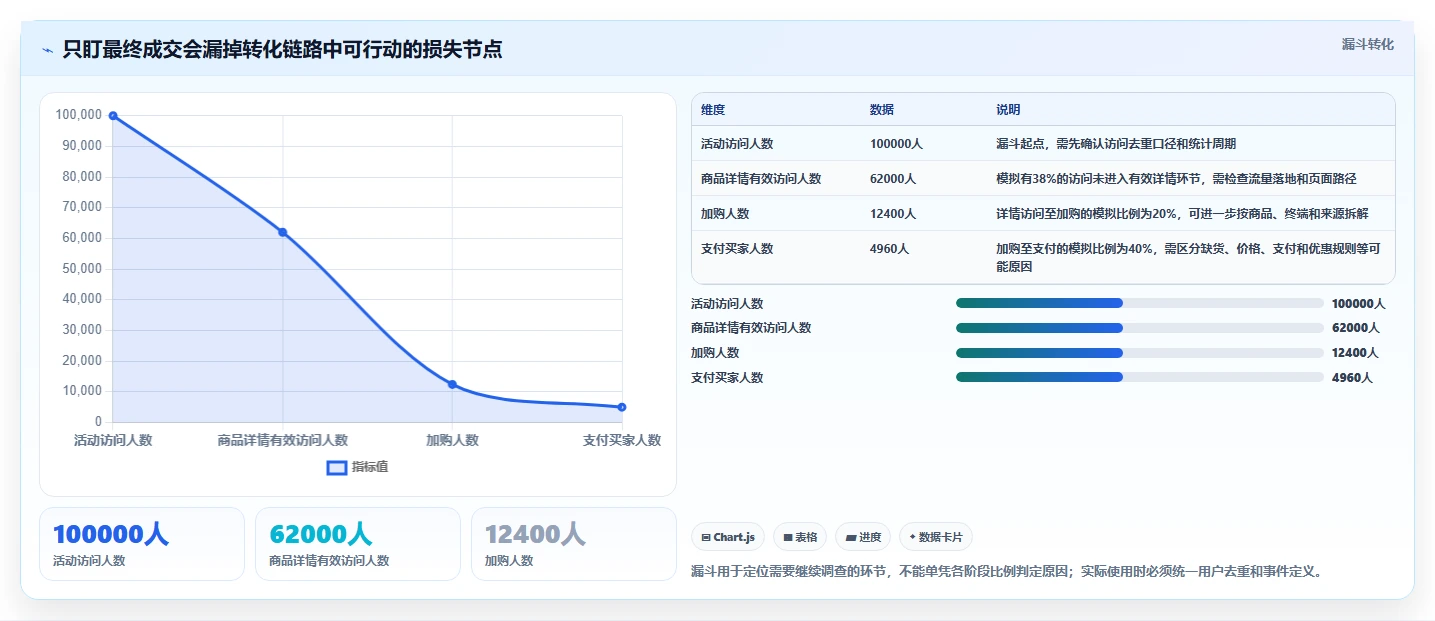Click the lightning icon beside the title
The width and height of the screenshot is (1435, 621).
(x=47, y=50)
